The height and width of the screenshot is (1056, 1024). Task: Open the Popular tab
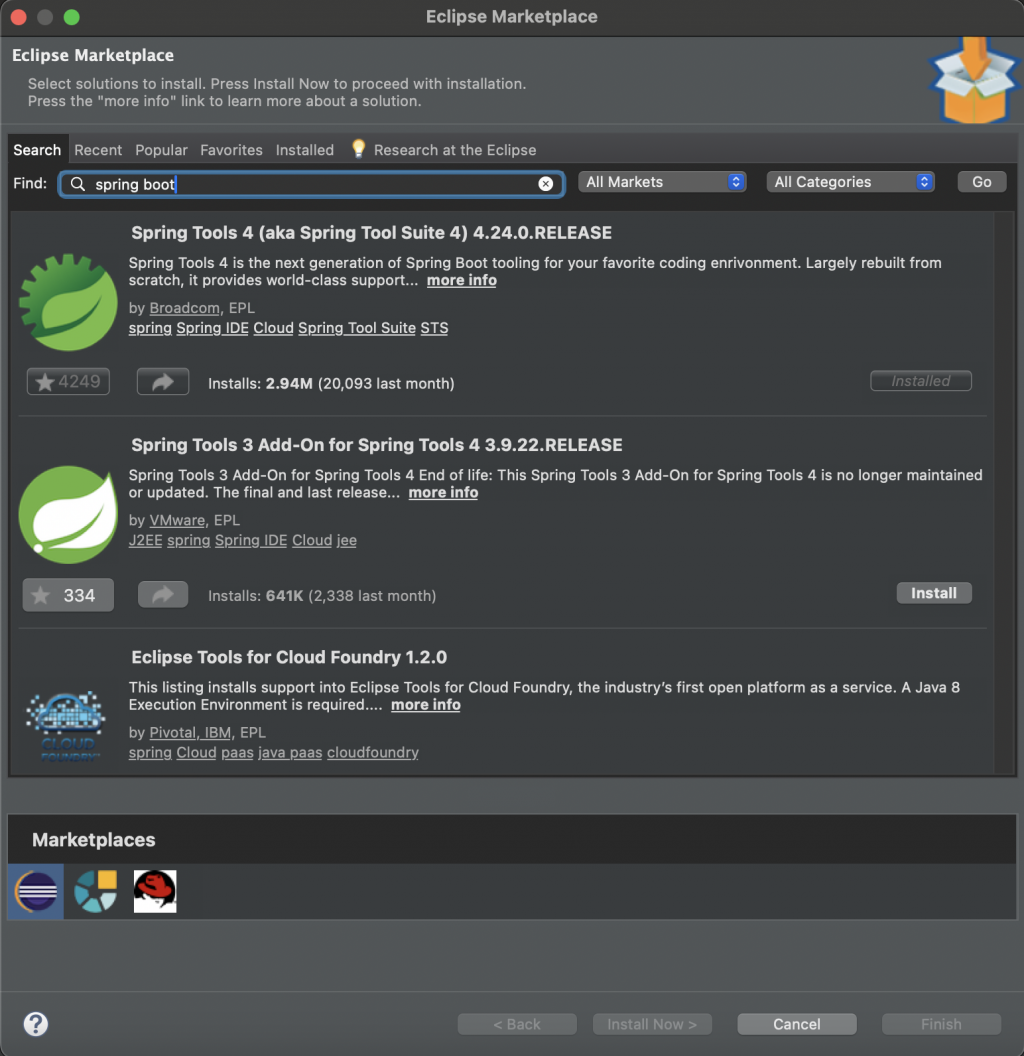click(161, 150)
